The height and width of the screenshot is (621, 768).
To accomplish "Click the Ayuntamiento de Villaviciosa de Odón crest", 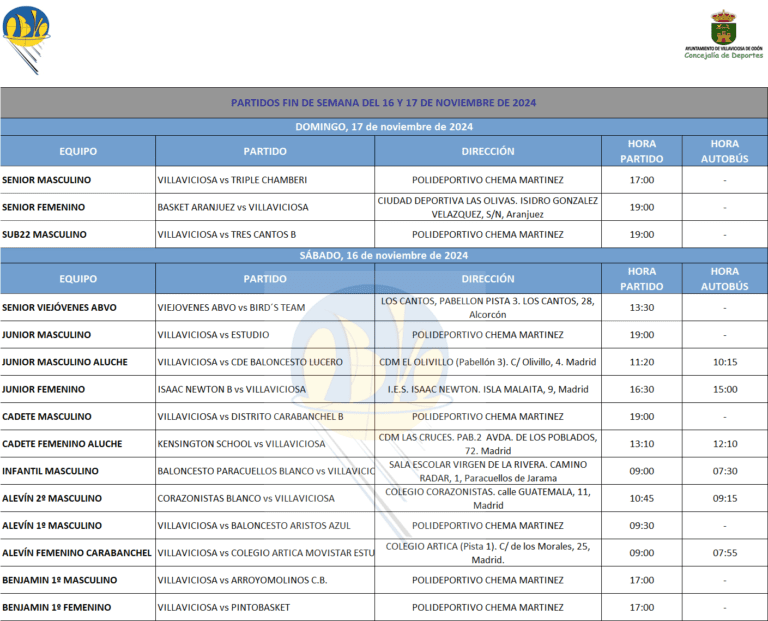I will pyautogui.click(x=723, y=27).
